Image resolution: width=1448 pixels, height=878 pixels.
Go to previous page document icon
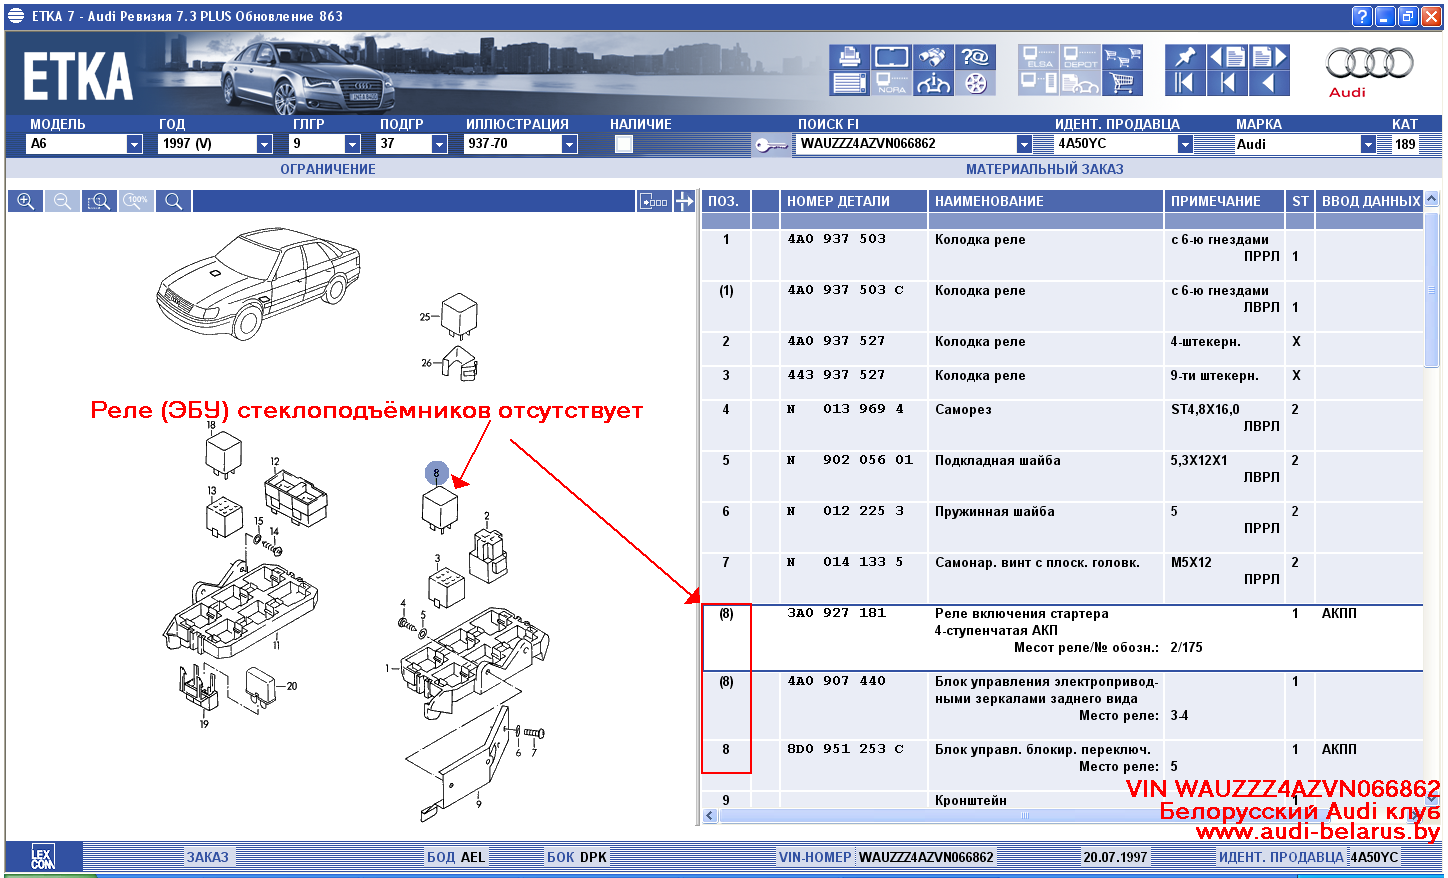(x=1227, y=57)
